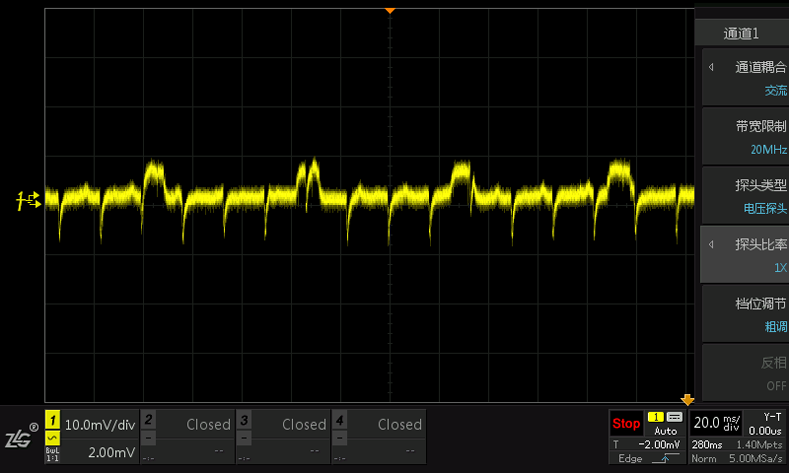
Task: Expand the 通道耦合 coupling option
Action: (x=745, y=77)
